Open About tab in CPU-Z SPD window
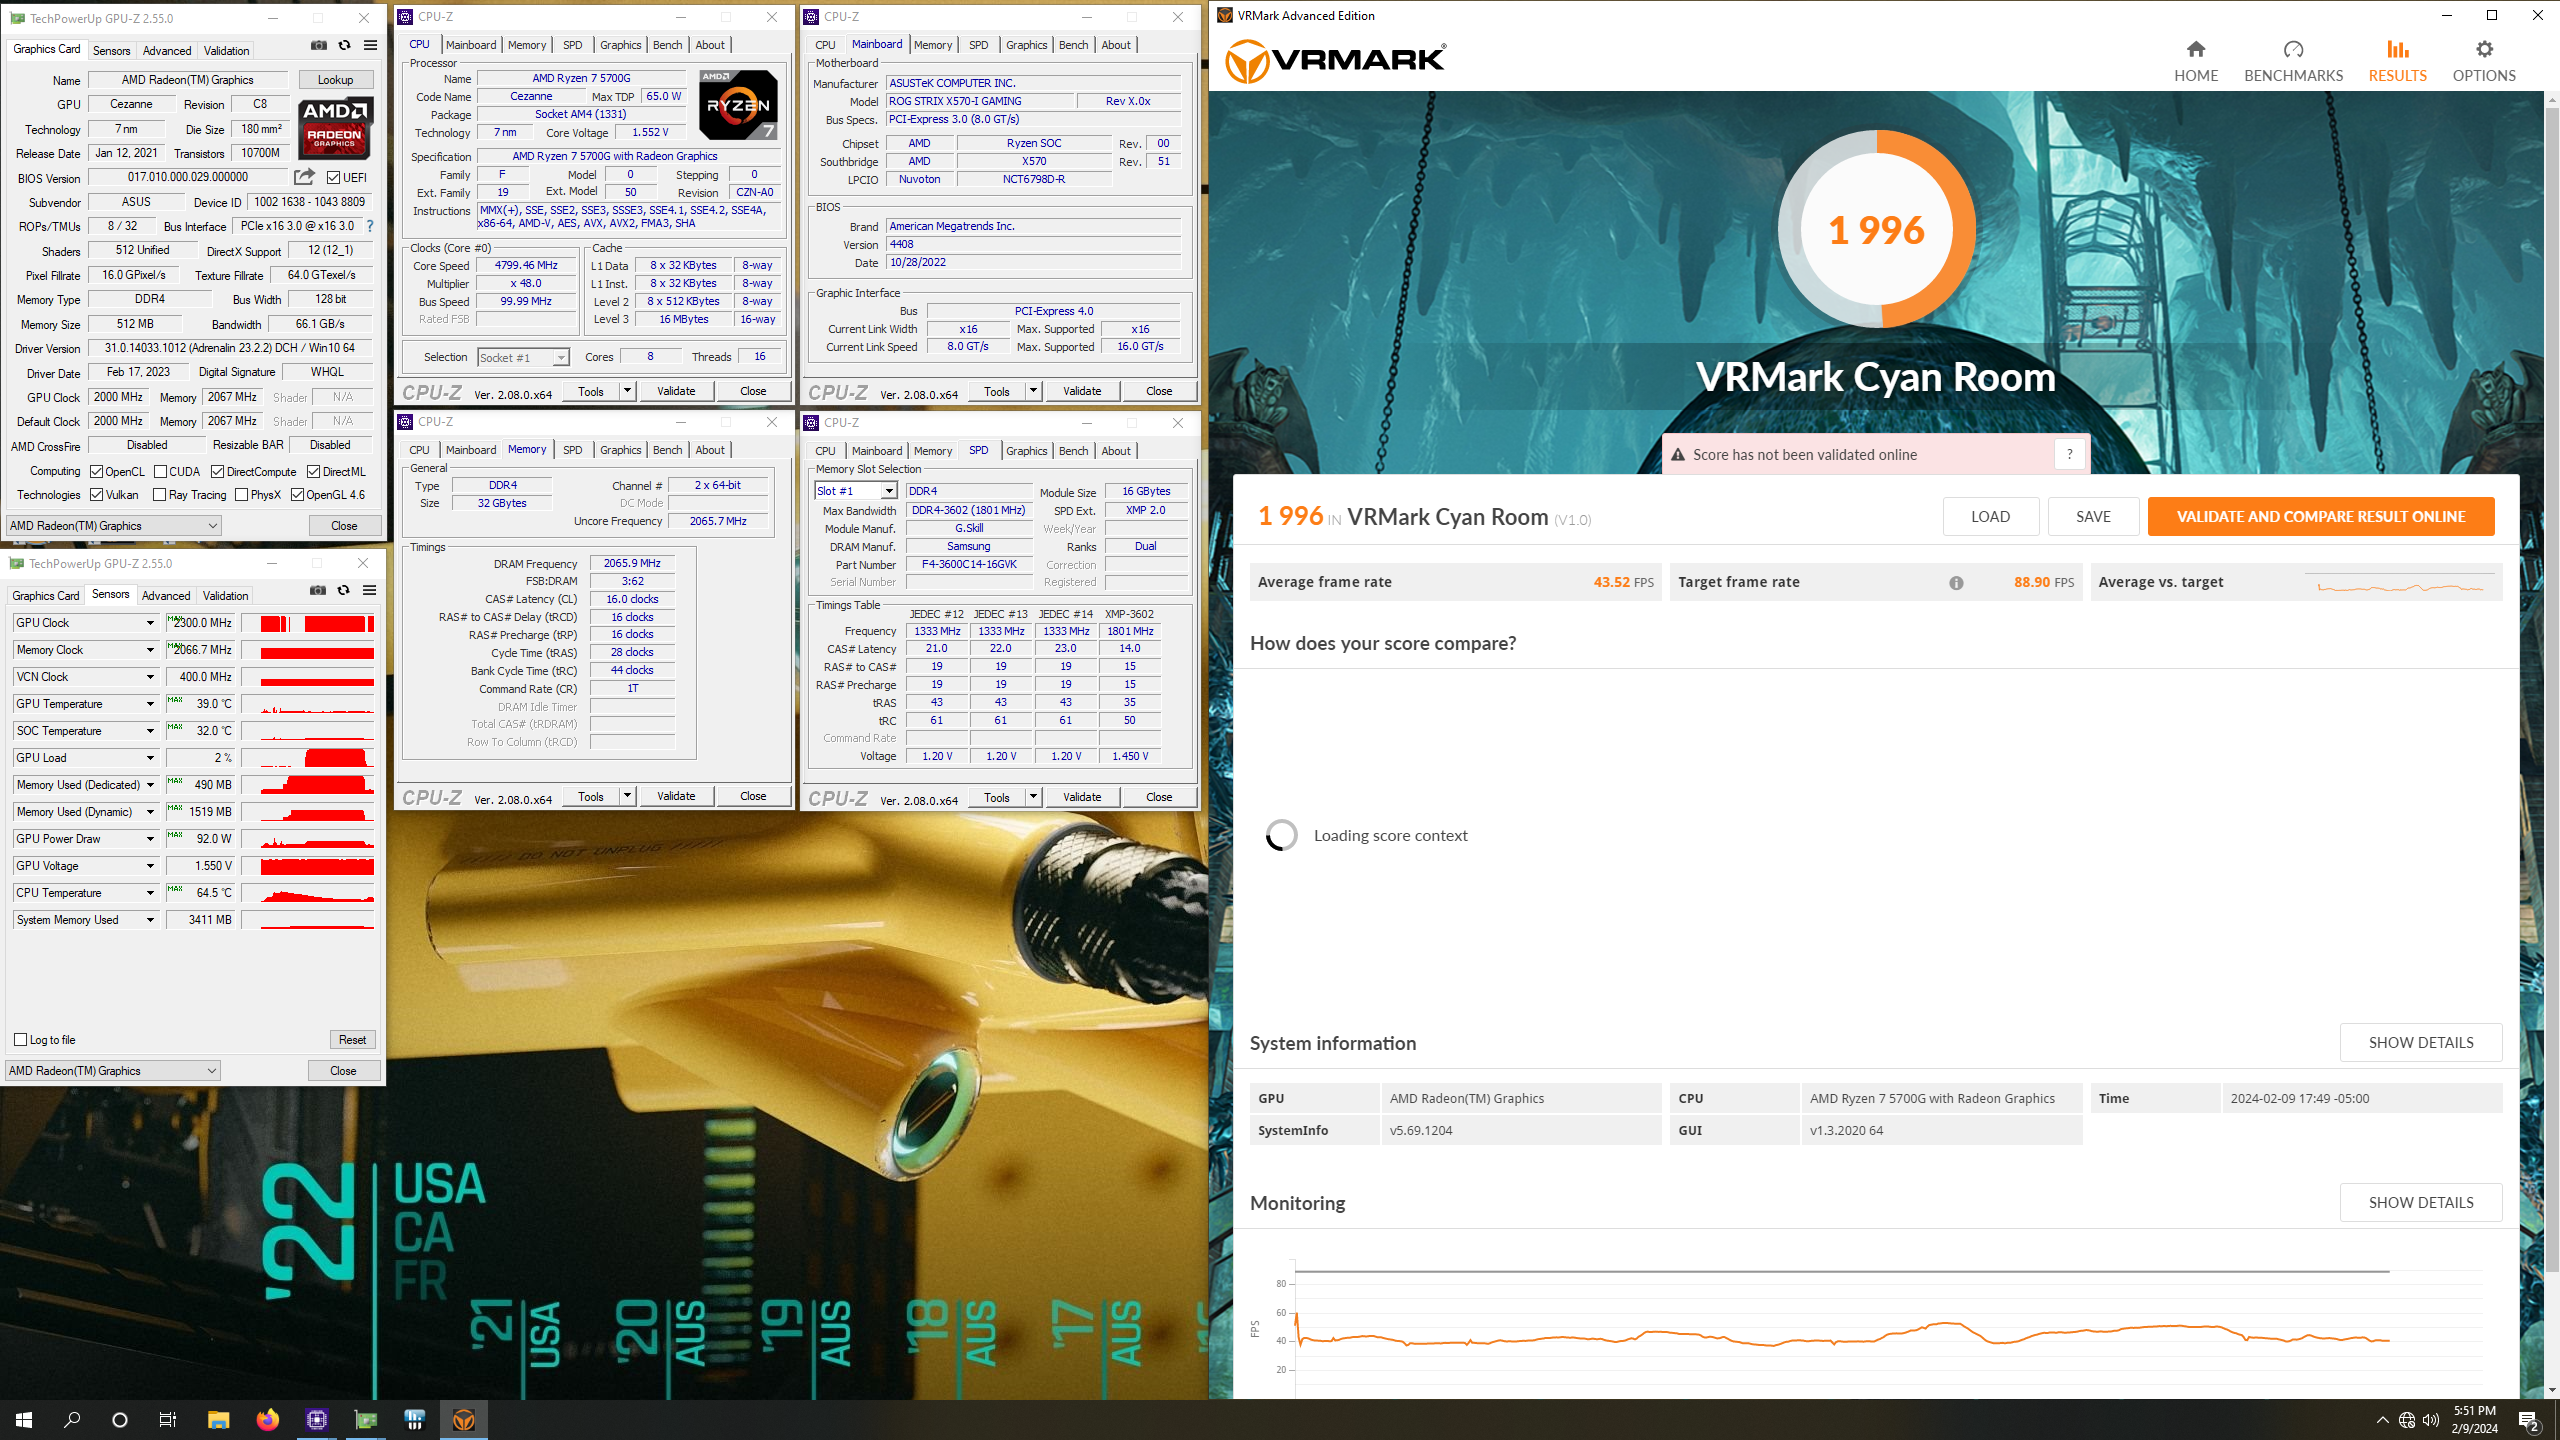Screen dimensions: 2560x1440 point(1116,451)
